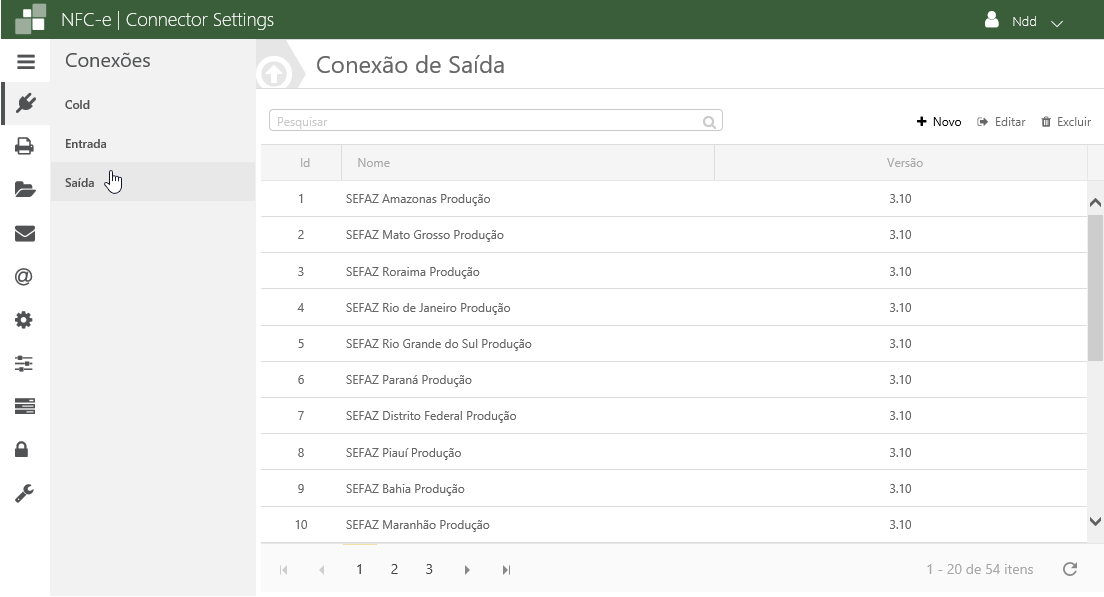The height and width of the screenshot is (597, 1104).
Task: Click the Novo button
Action: [x=939, y=122]
